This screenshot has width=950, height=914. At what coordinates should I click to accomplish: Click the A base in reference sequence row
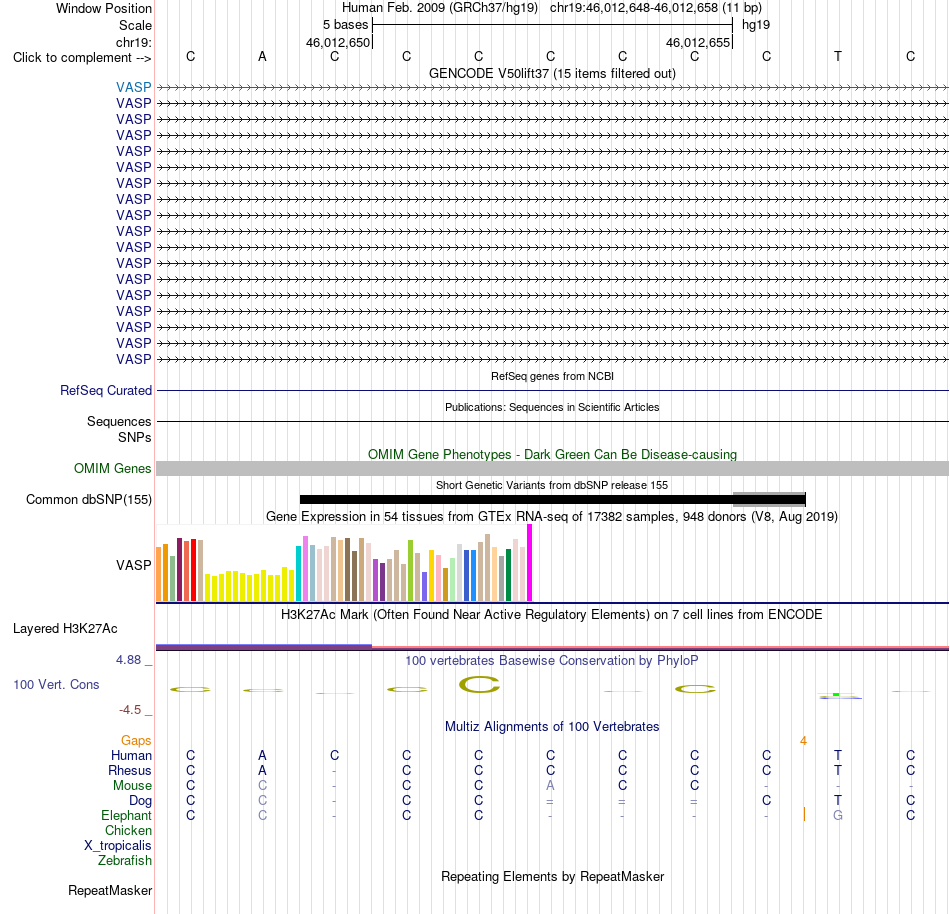262,56
